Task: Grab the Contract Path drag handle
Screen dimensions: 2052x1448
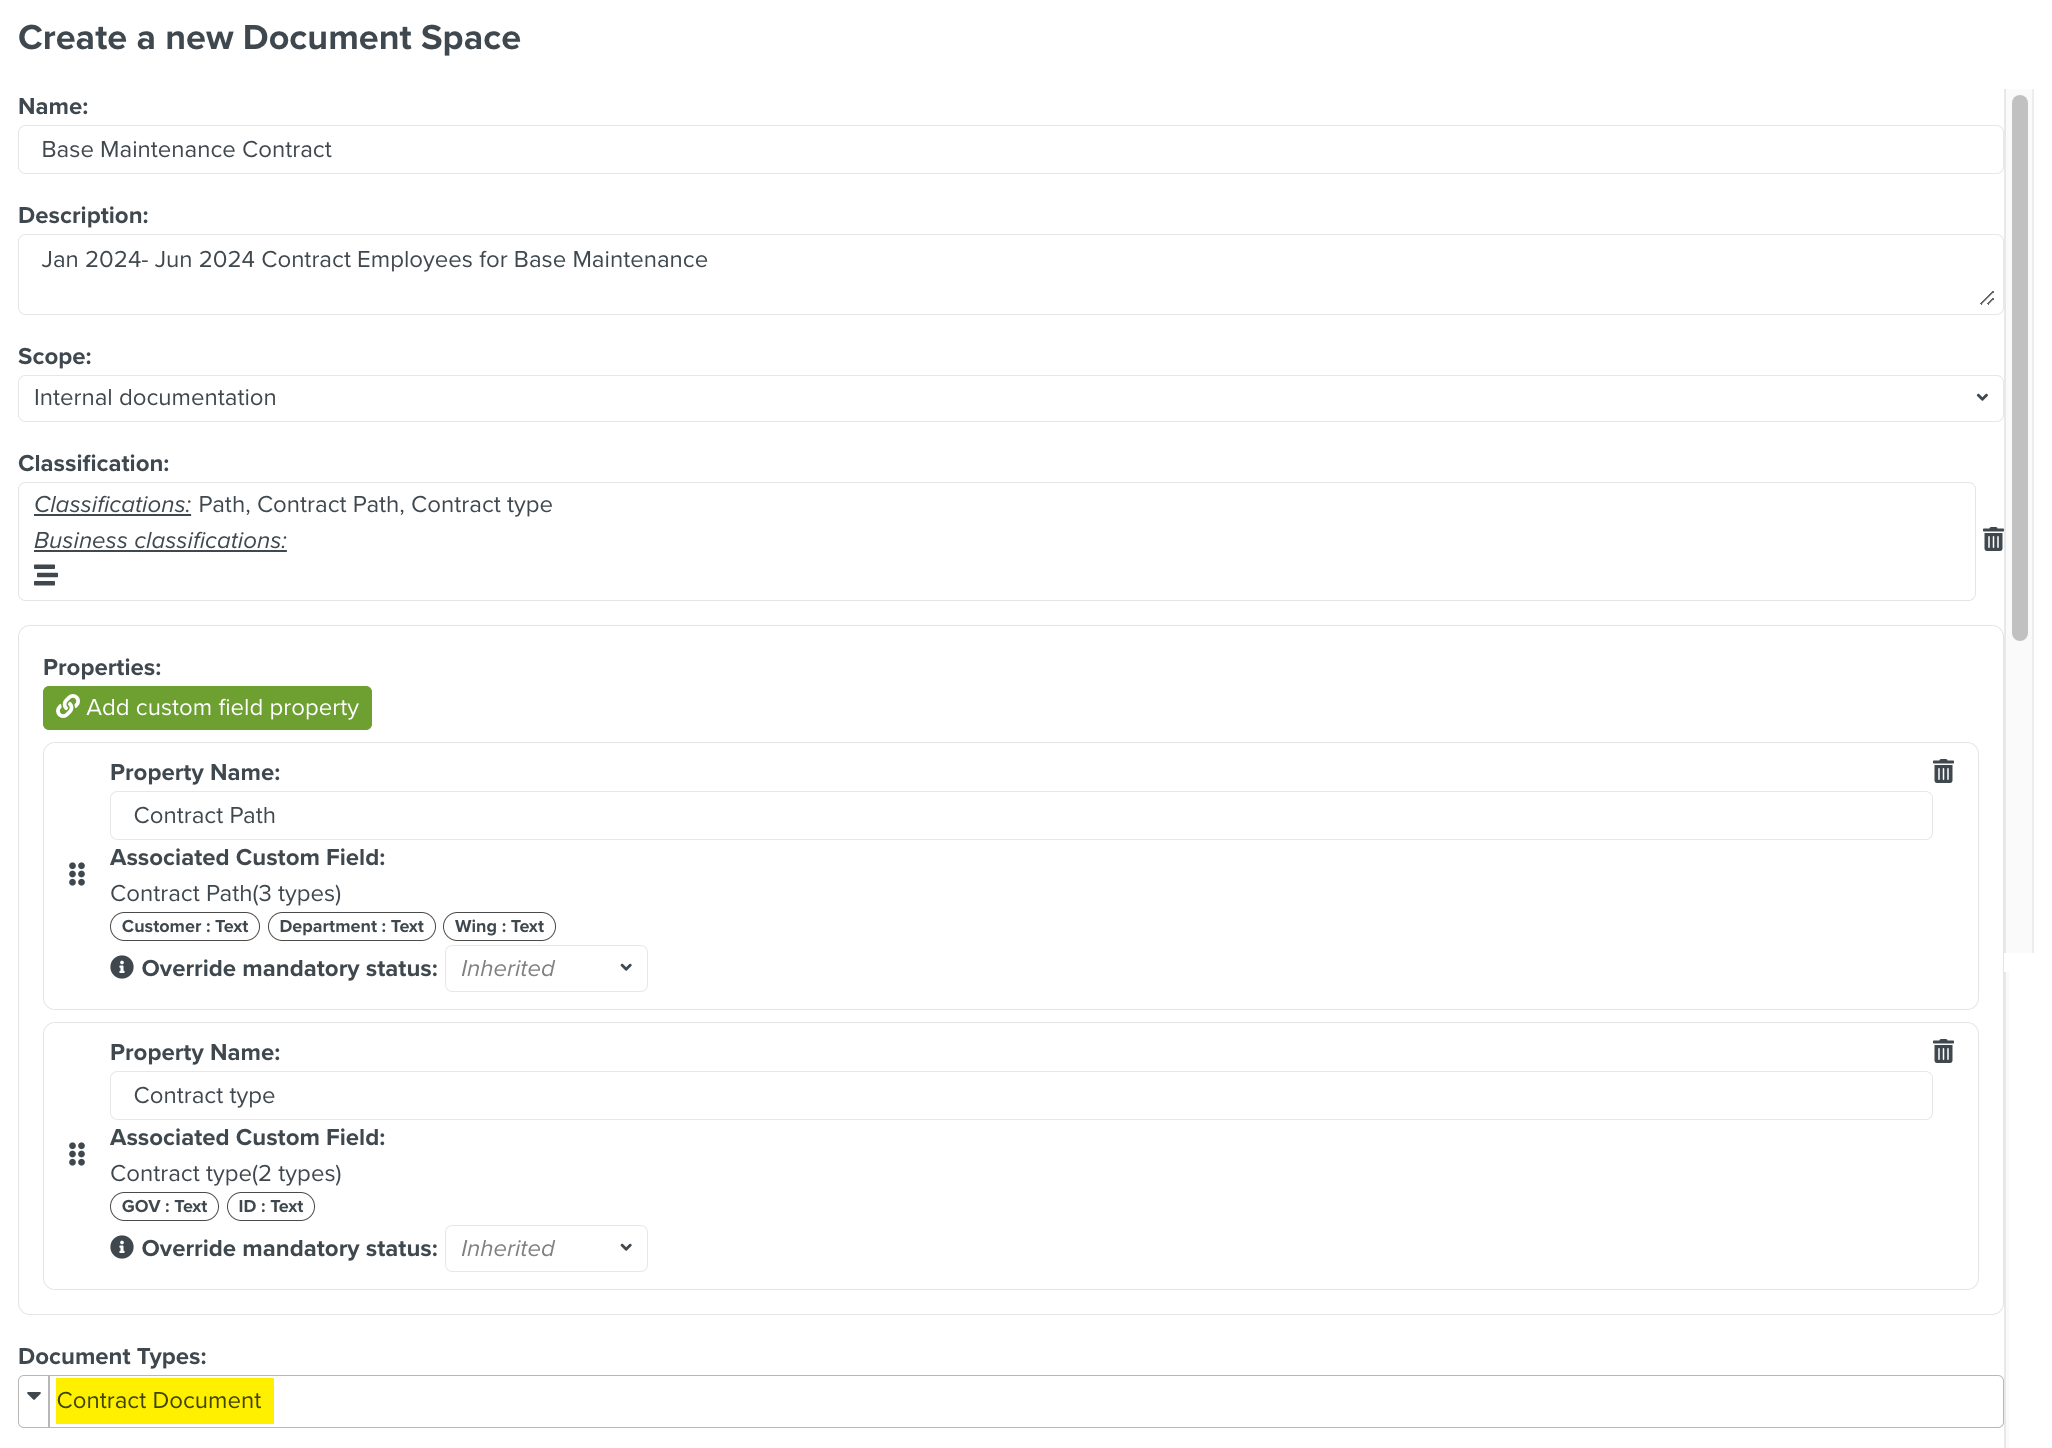Action: click(77, 875)
